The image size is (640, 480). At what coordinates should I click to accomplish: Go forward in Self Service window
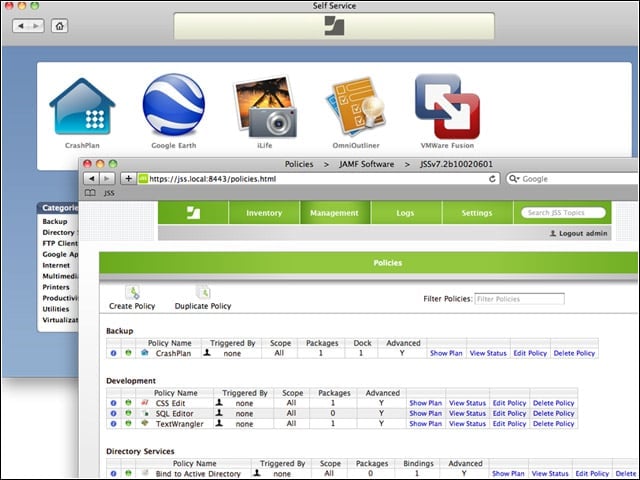tap(36, 26)
